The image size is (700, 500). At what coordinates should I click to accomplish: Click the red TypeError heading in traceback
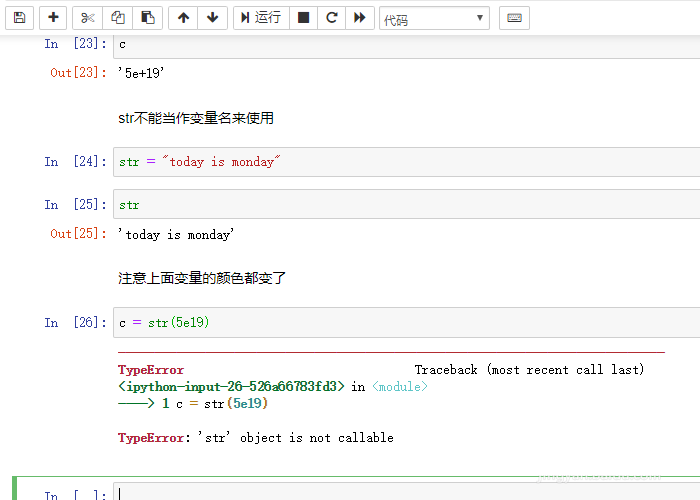coord(151,370)
